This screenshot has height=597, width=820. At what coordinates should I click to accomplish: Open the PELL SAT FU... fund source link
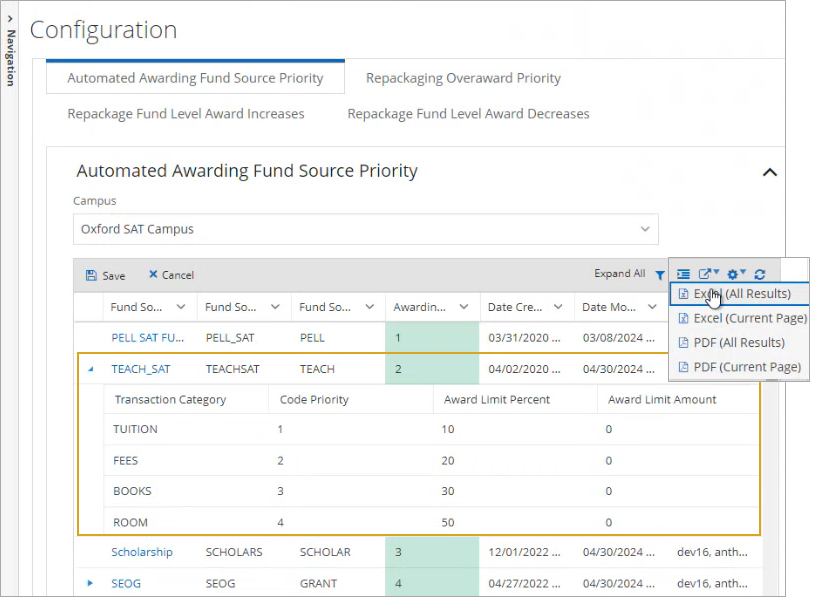coord(147,338)
